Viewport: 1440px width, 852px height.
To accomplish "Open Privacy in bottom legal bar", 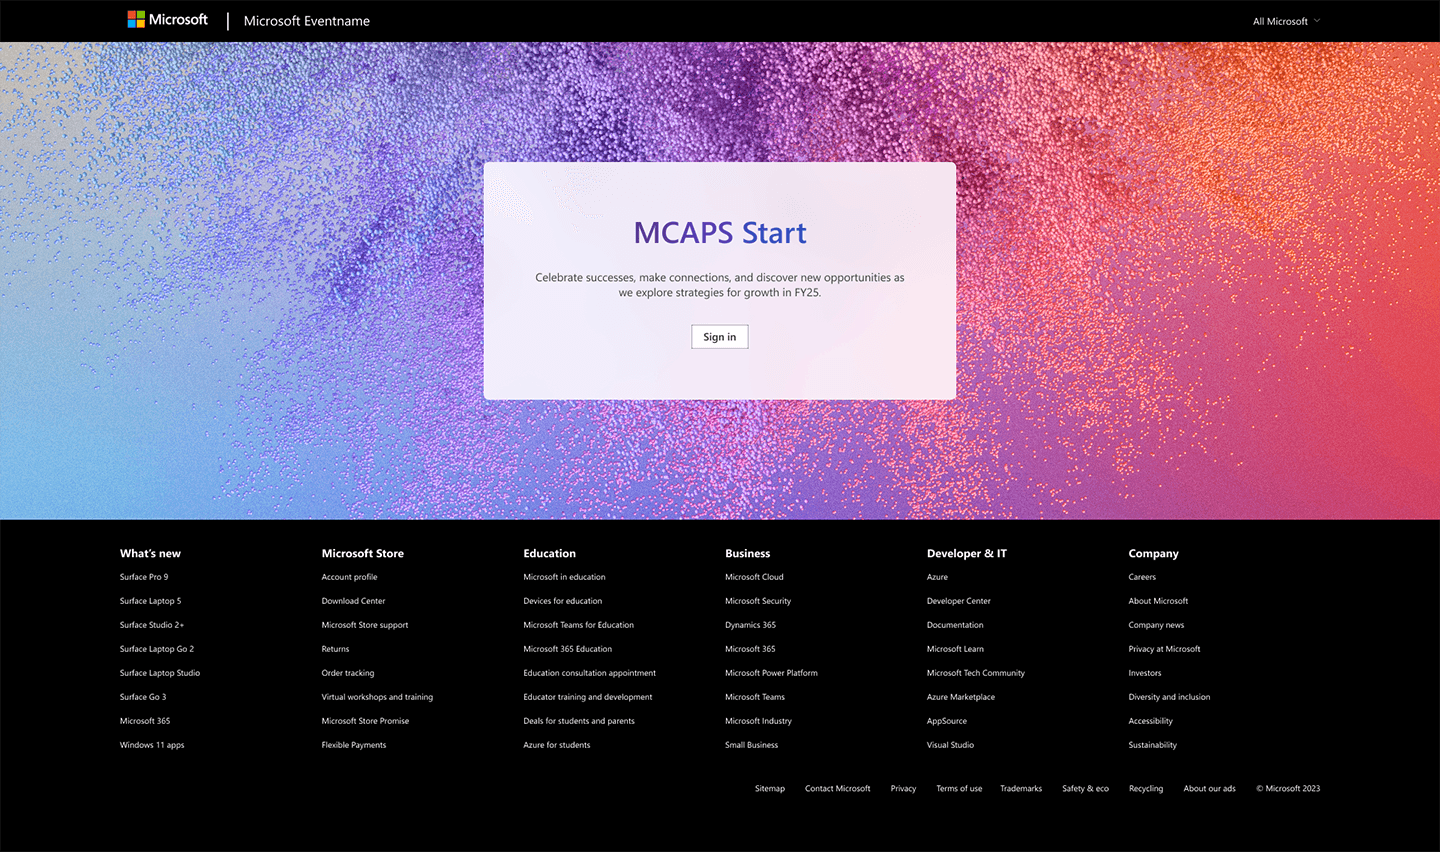I will [x=903, y=789].
